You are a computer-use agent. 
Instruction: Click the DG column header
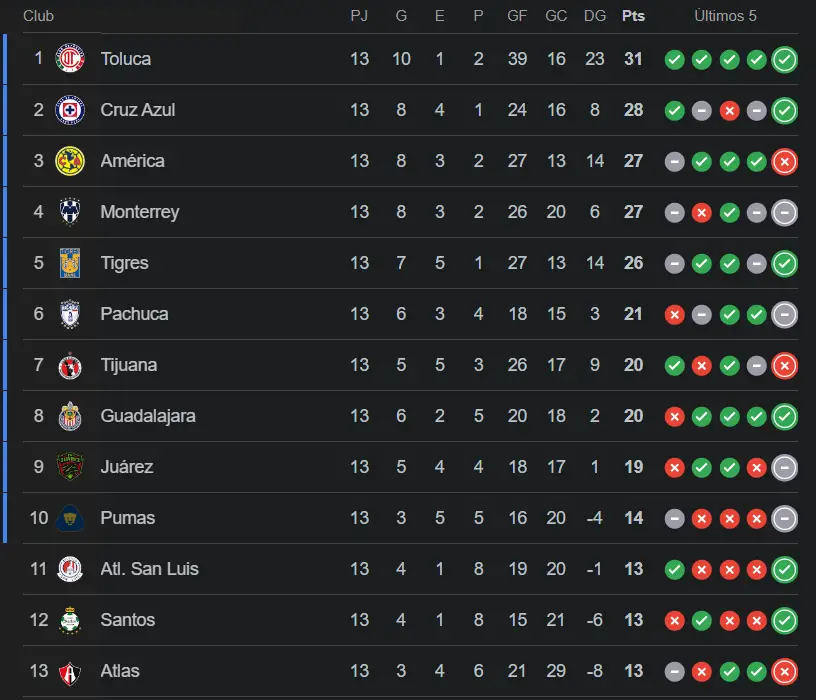coord(594,16)
